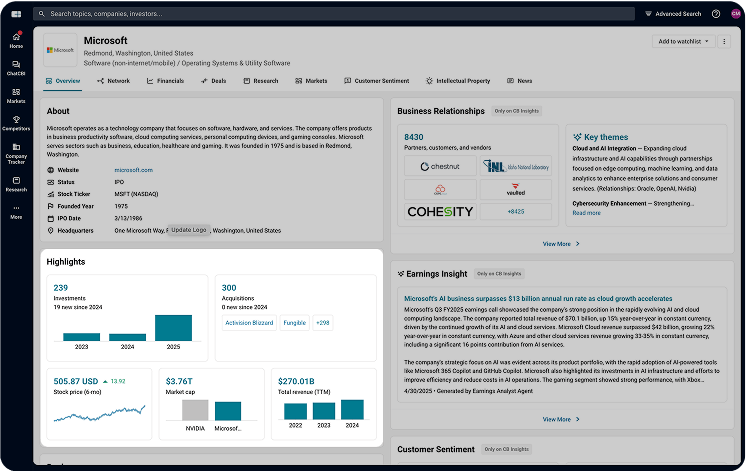Open Research in the left sidebar

(16, 183)
